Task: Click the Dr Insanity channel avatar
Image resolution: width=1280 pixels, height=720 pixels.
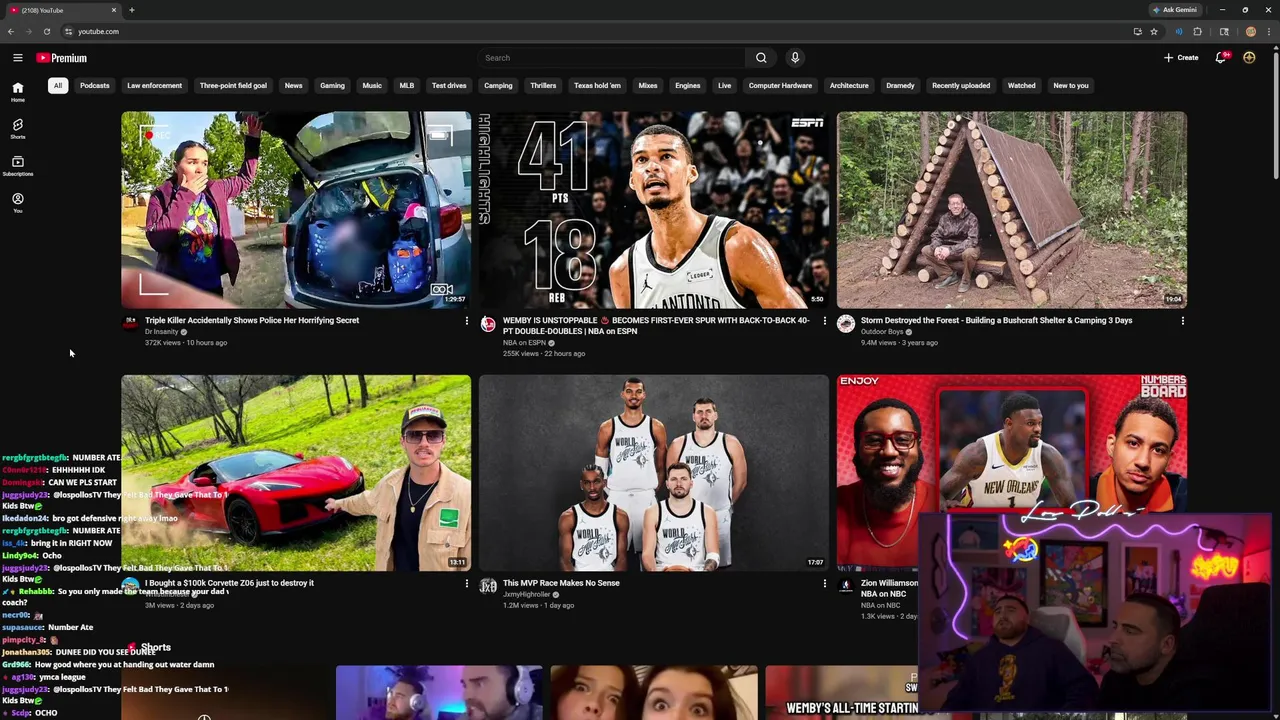Action: pyautogui.click(x=130, y=323)
